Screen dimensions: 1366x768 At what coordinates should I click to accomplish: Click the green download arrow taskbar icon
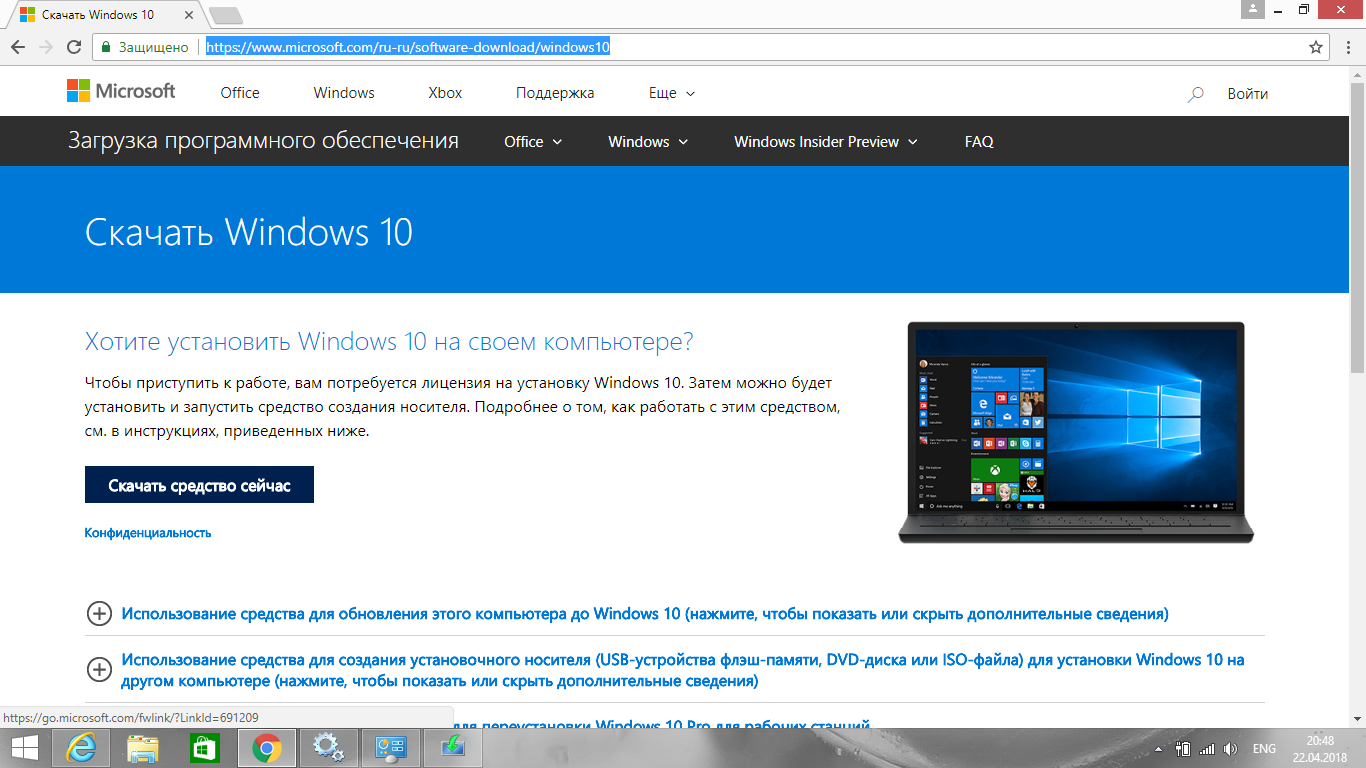[452, 748]
